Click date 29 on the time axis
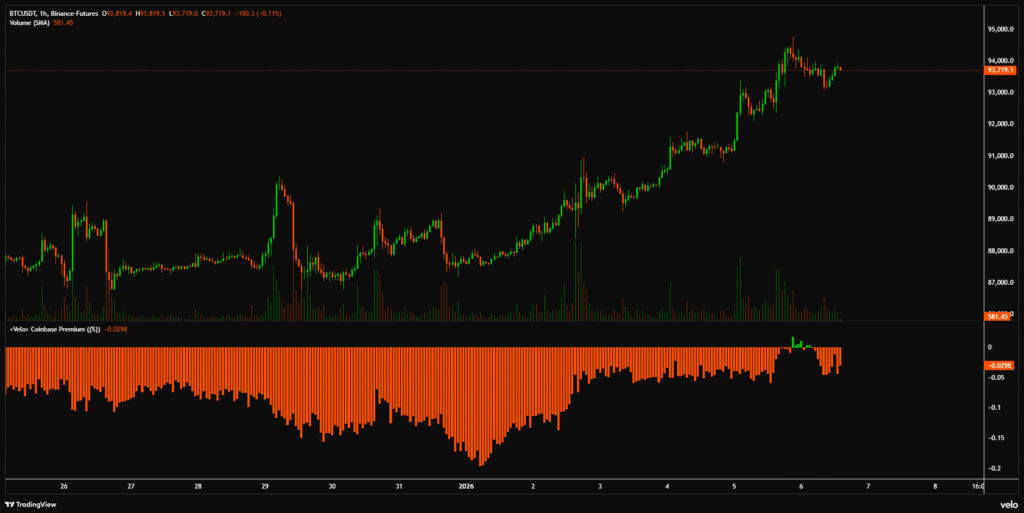The image size is (1024, 513). tap(265, 487)
